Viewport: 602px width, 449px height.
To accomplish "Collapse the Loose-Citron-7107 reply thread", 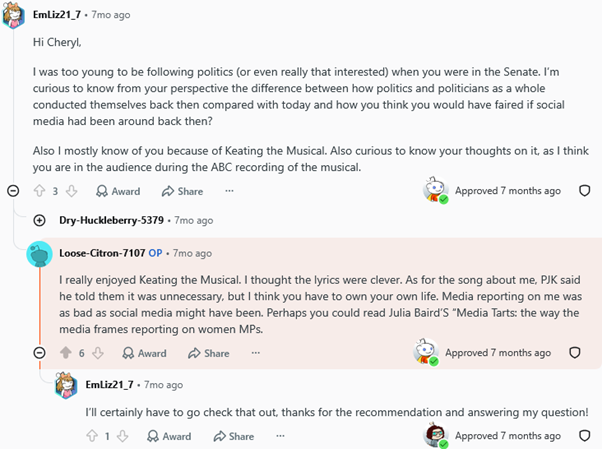I will [x=40, y=353].
